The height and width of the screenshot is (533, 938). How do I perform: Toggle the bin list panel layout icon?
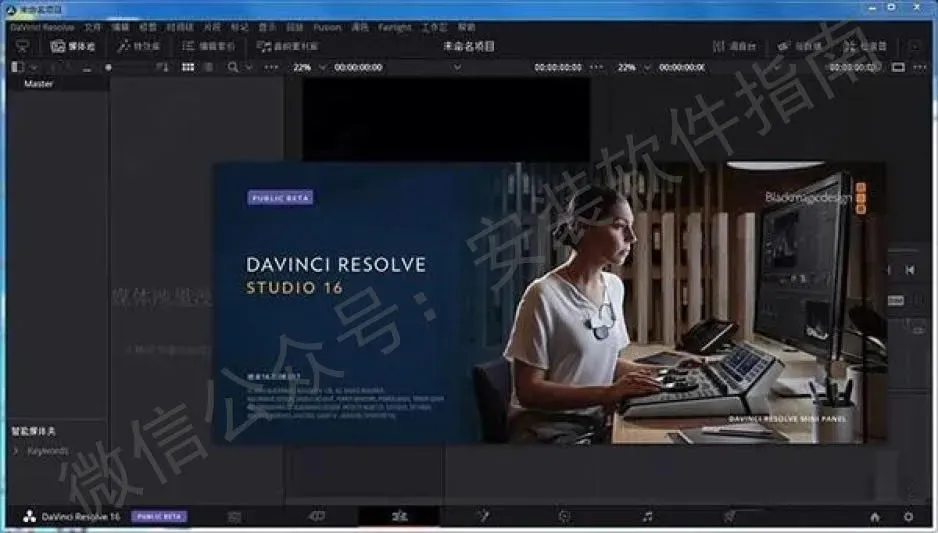(x=17, y=67)
